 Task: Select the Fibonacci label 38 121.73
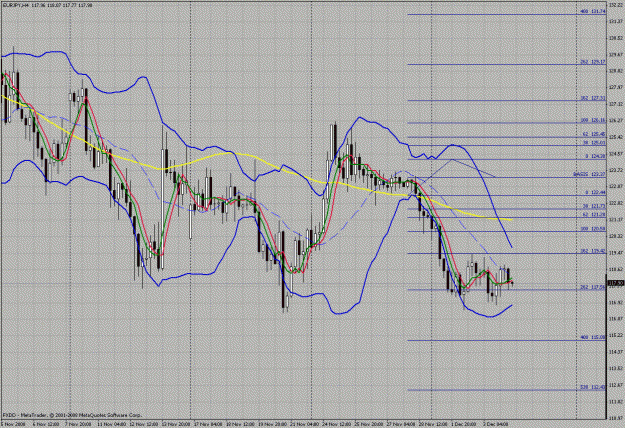(594, 206)
